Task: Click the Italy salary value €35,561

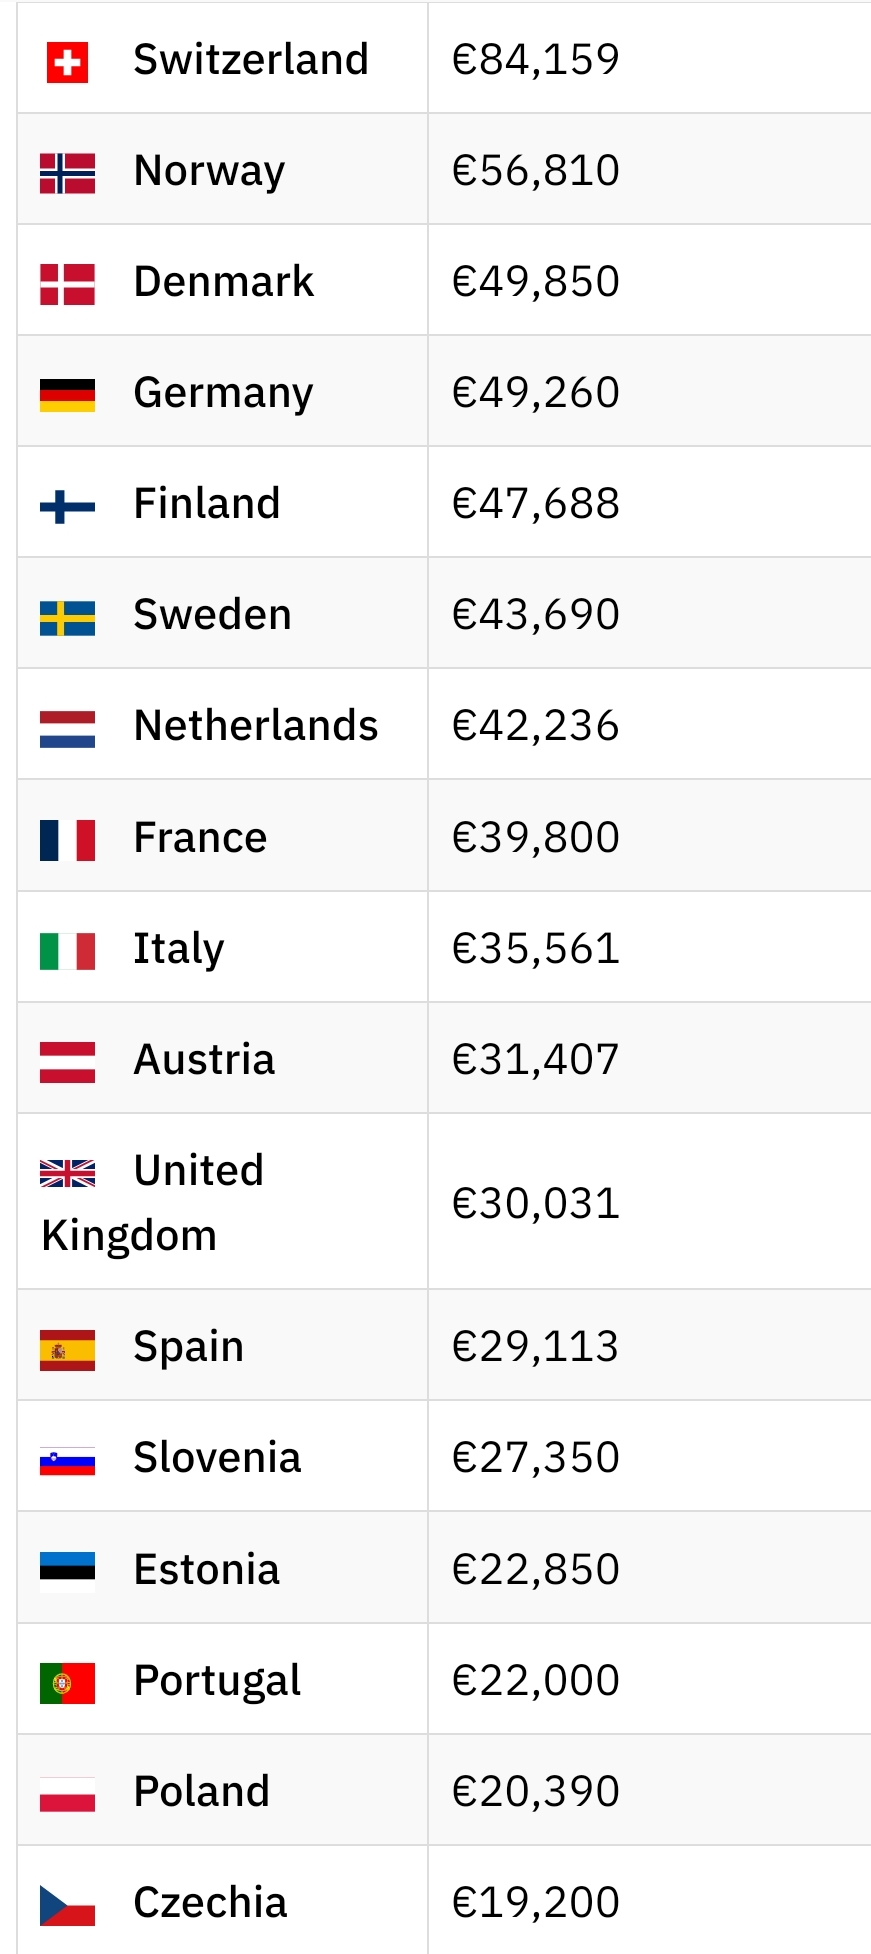Action: point(536,948)
